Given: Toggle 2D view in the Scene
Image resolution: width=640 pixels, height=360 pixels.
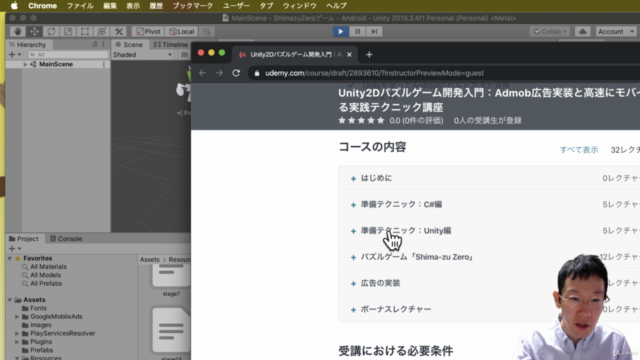Looking at the screenshot, I should coord(184,54).
